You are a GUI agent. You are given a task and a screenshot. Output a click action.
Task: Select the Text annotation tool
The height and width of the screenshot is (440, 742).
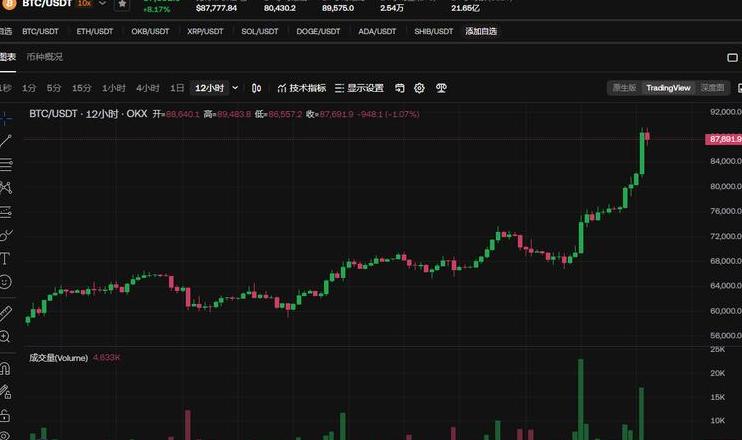(5, 258)
